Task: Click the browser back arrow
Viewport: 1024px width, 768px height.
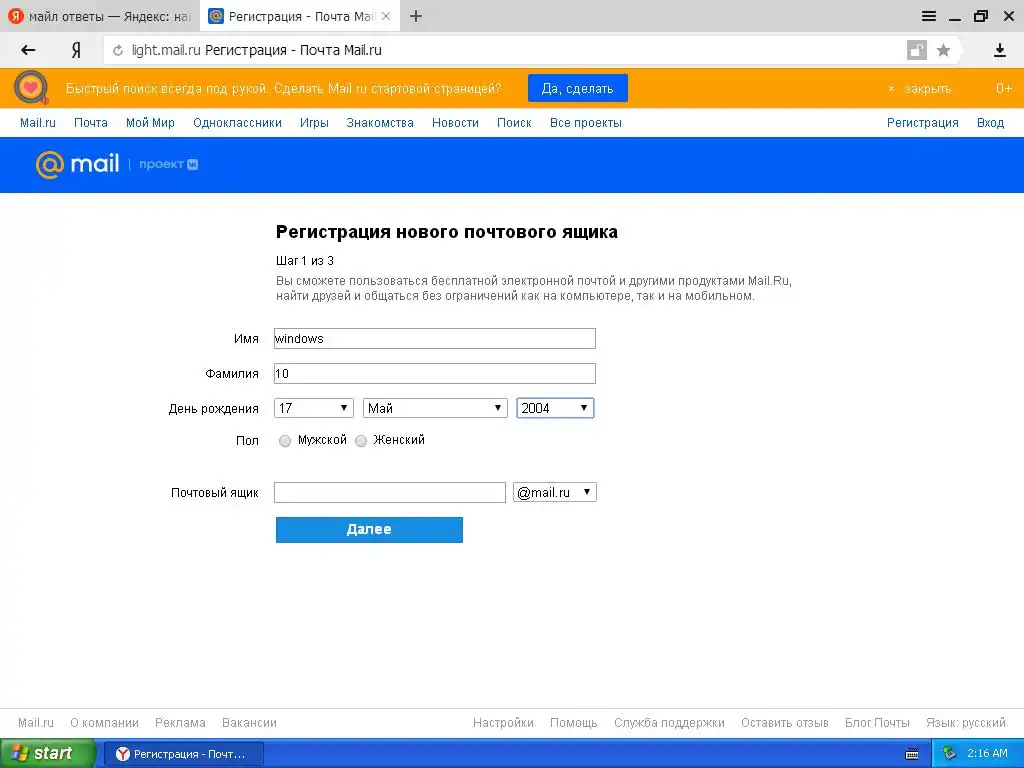Action: (x=28, y=50)
